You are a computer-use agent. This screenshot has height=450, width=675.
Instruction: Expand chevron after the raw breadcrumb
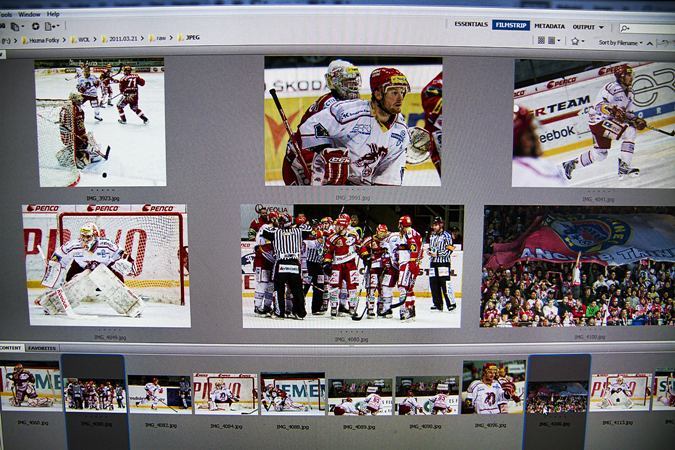tap(171, 38)
